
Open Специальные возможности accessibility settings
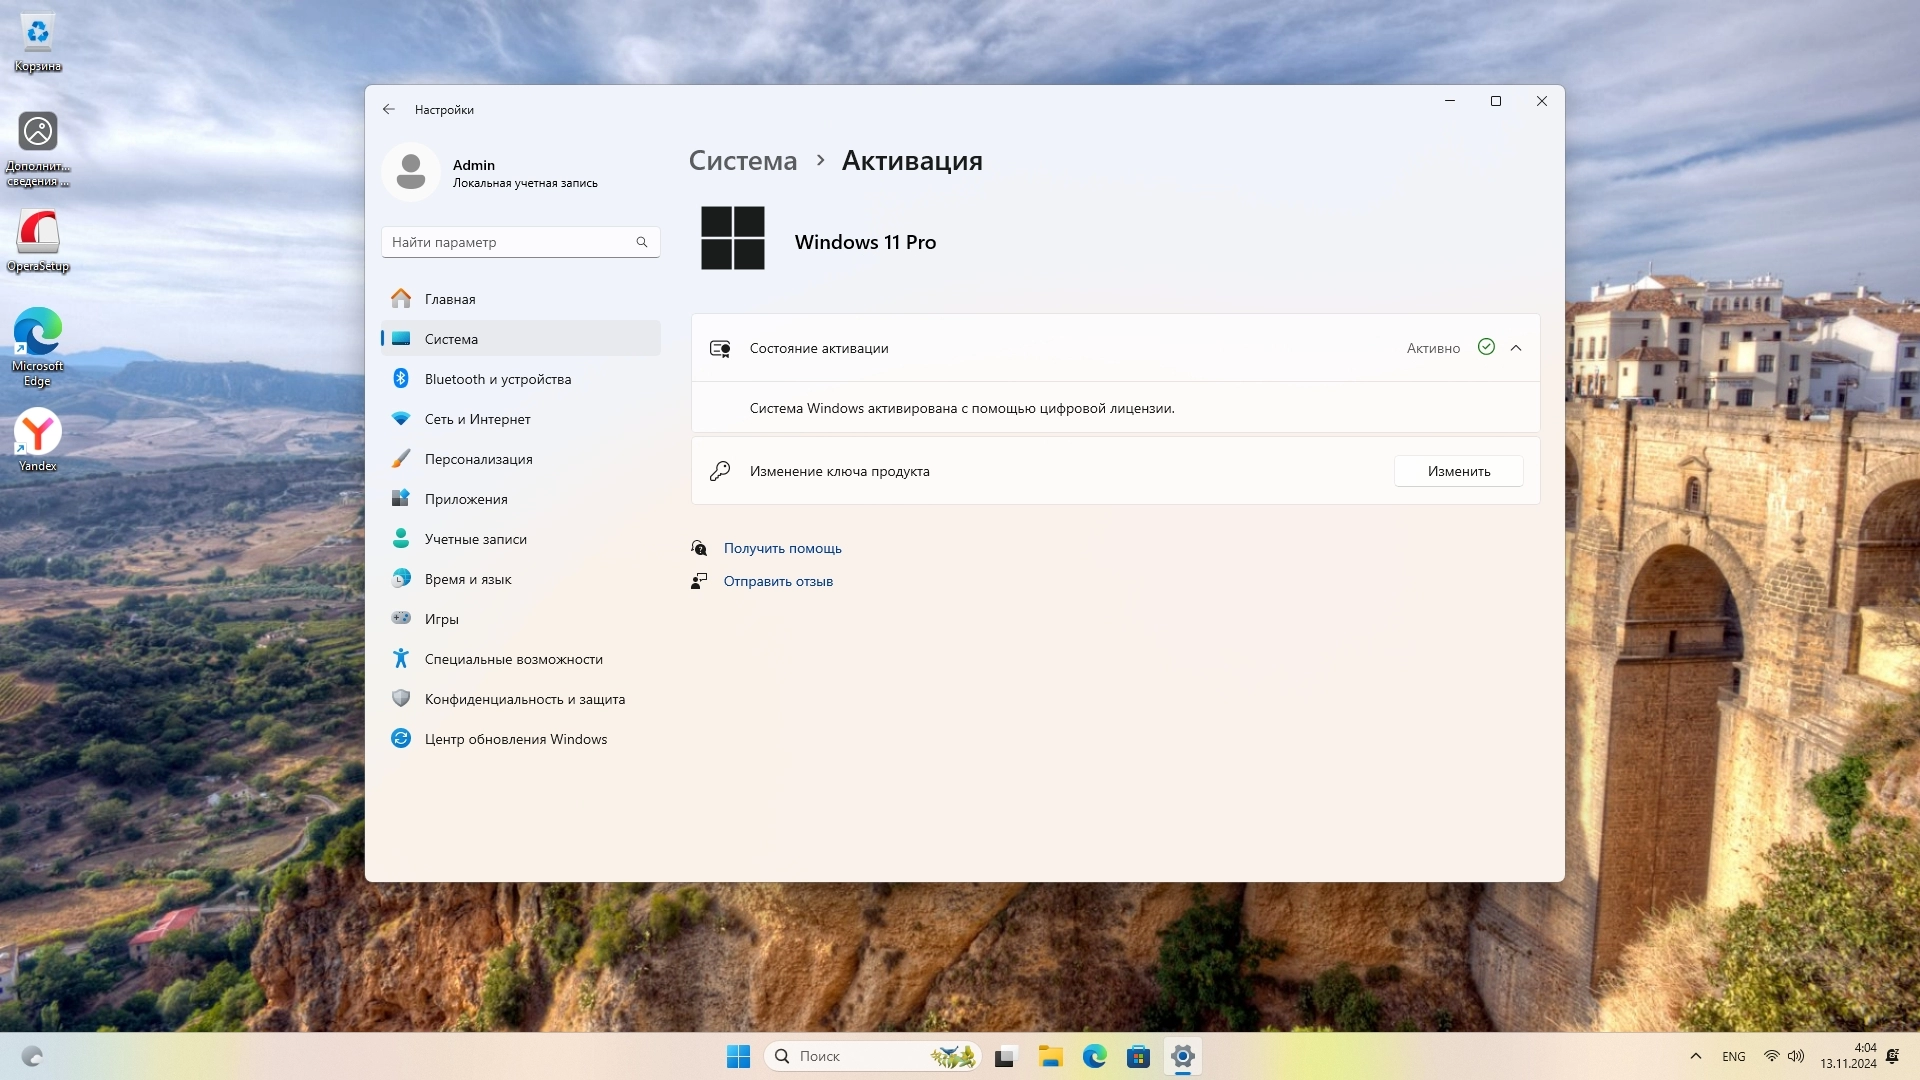pos(513,659)
